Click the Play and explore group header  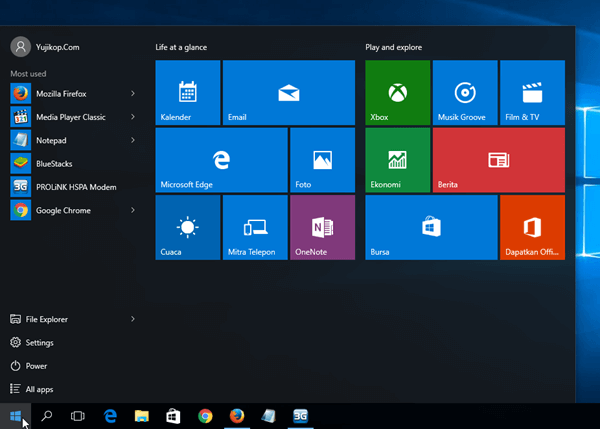point(393,47)
